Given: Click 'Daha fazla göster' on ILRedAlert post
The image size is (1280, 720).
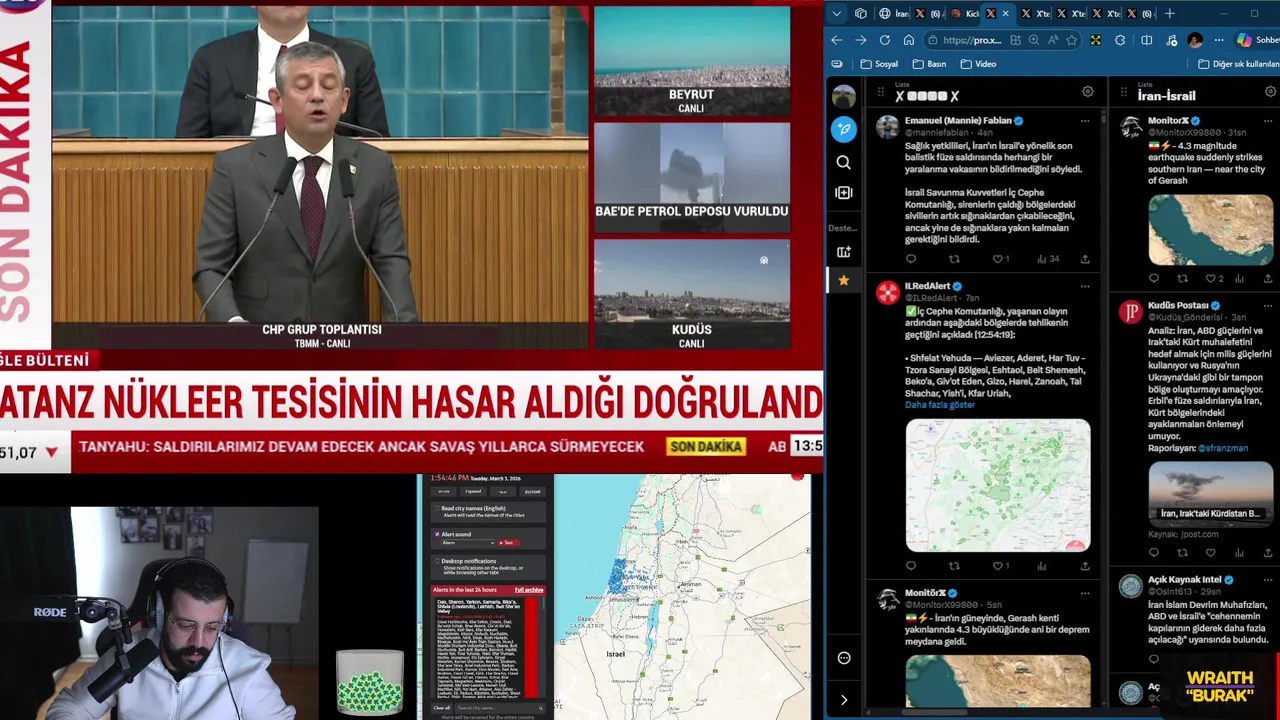Looking at the screenshot, I should click(x=939, y=405).
